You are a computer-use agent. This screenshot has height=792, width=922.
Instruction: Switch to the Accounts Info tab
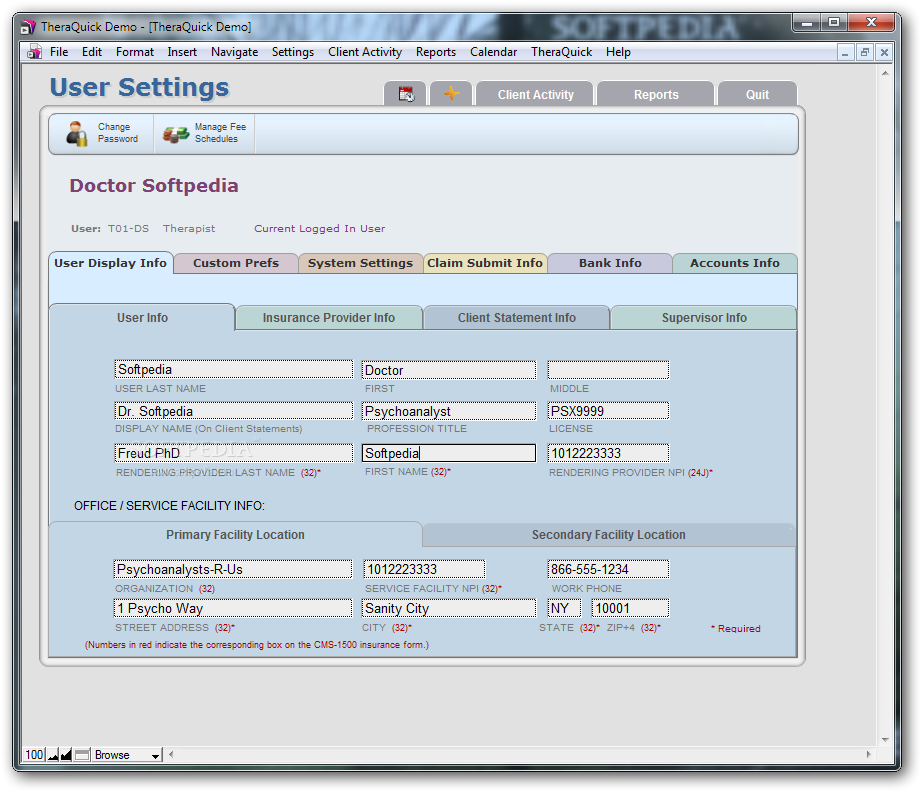coord(734,263)
